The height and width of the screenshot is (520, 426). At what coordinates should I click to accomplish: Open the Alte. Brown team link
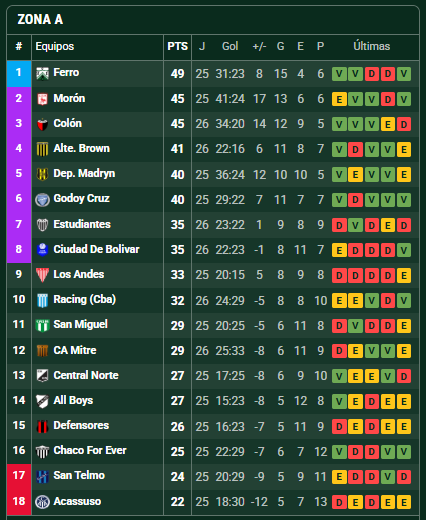[81, 148]
